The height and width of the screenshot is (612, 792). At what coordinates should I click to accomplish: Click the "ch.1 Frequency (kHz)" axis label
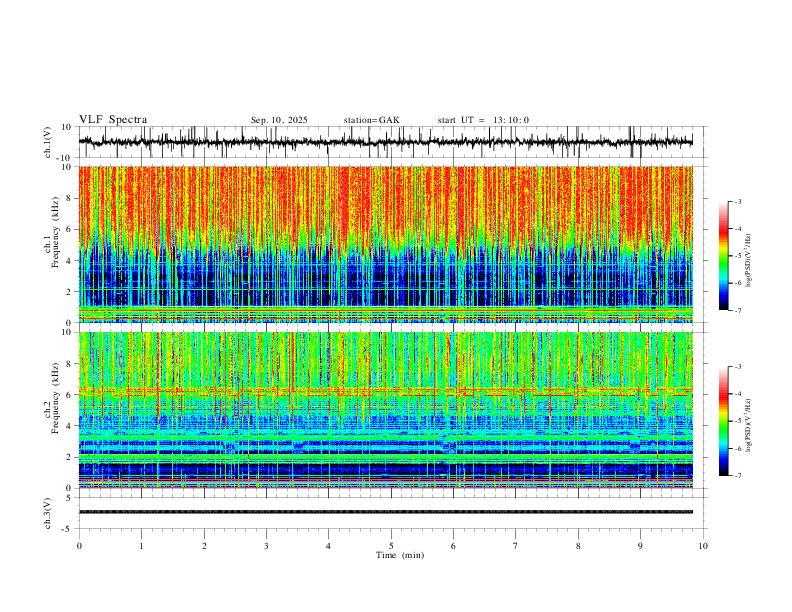tap(51, 230)
